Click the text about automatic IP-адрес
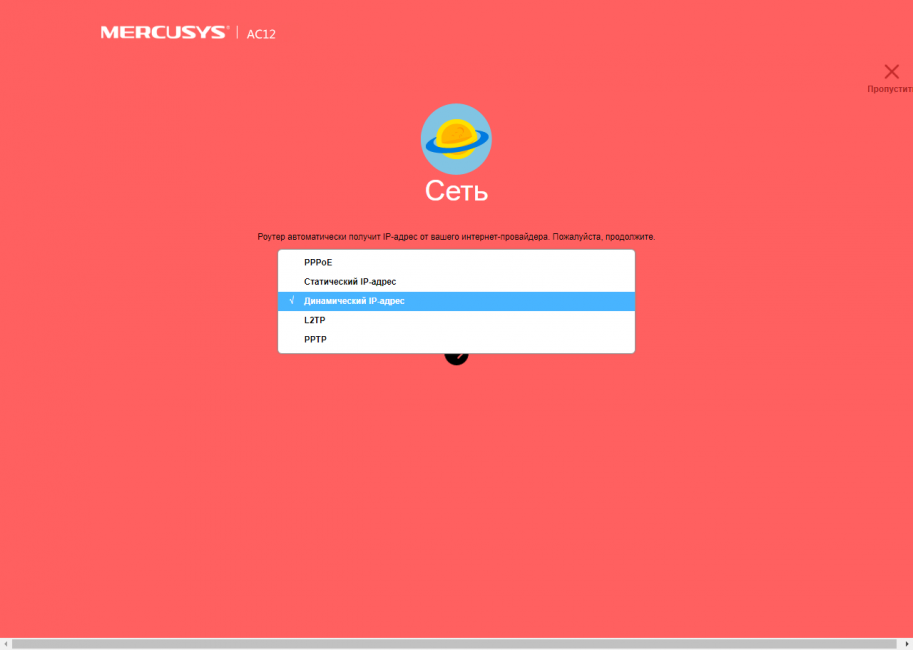This screenshot has width=913, height=650. tap(456, 237)
